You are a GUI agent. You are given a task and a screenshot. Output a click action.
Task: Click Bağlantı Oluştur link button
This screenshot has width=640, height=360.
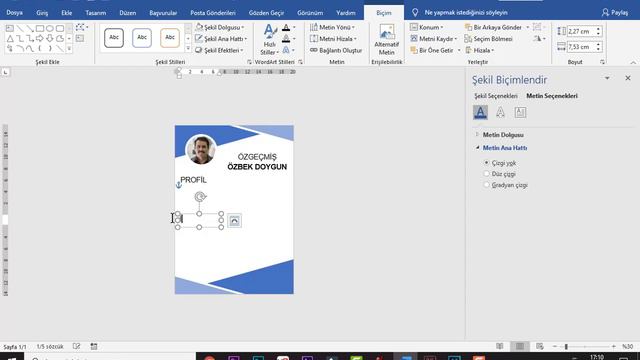point(336,50)
